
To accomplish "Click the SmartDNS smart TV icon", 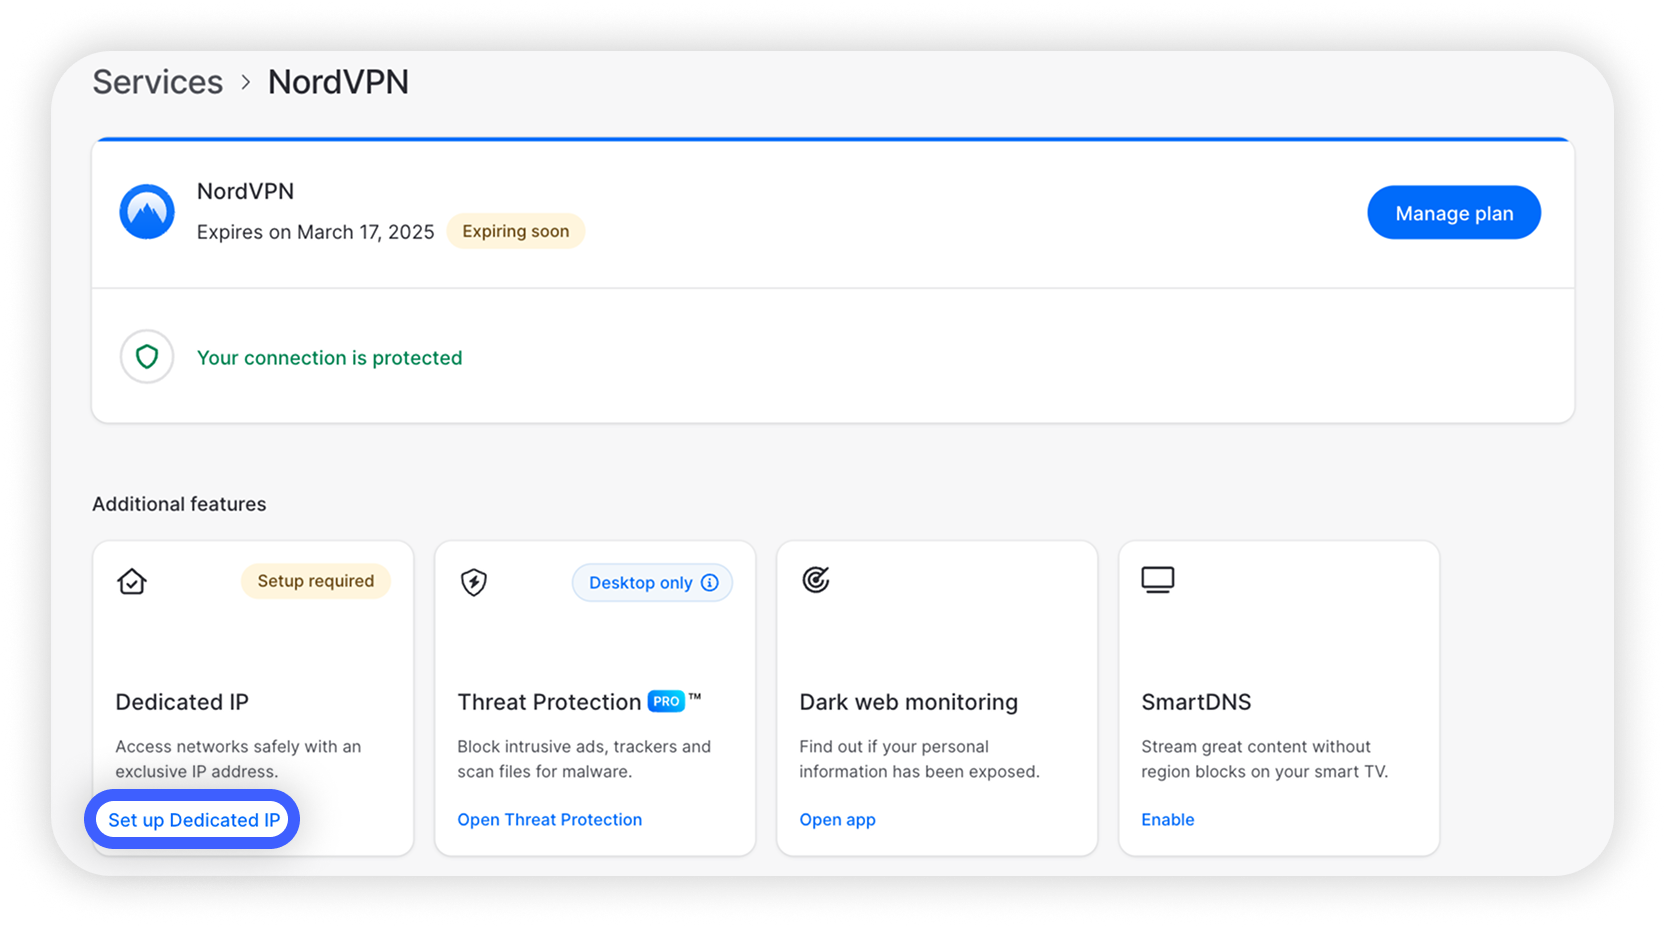I will click(x=1158, y=578).
